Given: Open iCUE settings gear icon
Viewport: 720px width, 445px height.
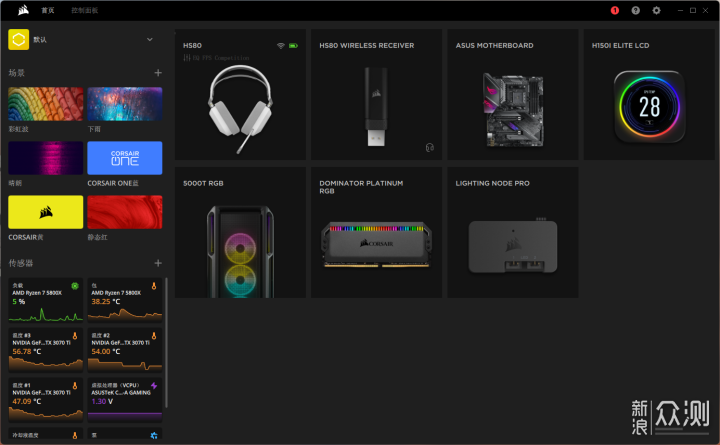Looking at the screenshot, I should tap(657, 10).
